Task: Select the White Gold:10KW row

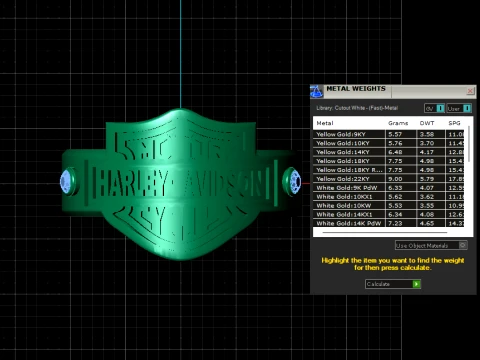Action: [388, 206]
